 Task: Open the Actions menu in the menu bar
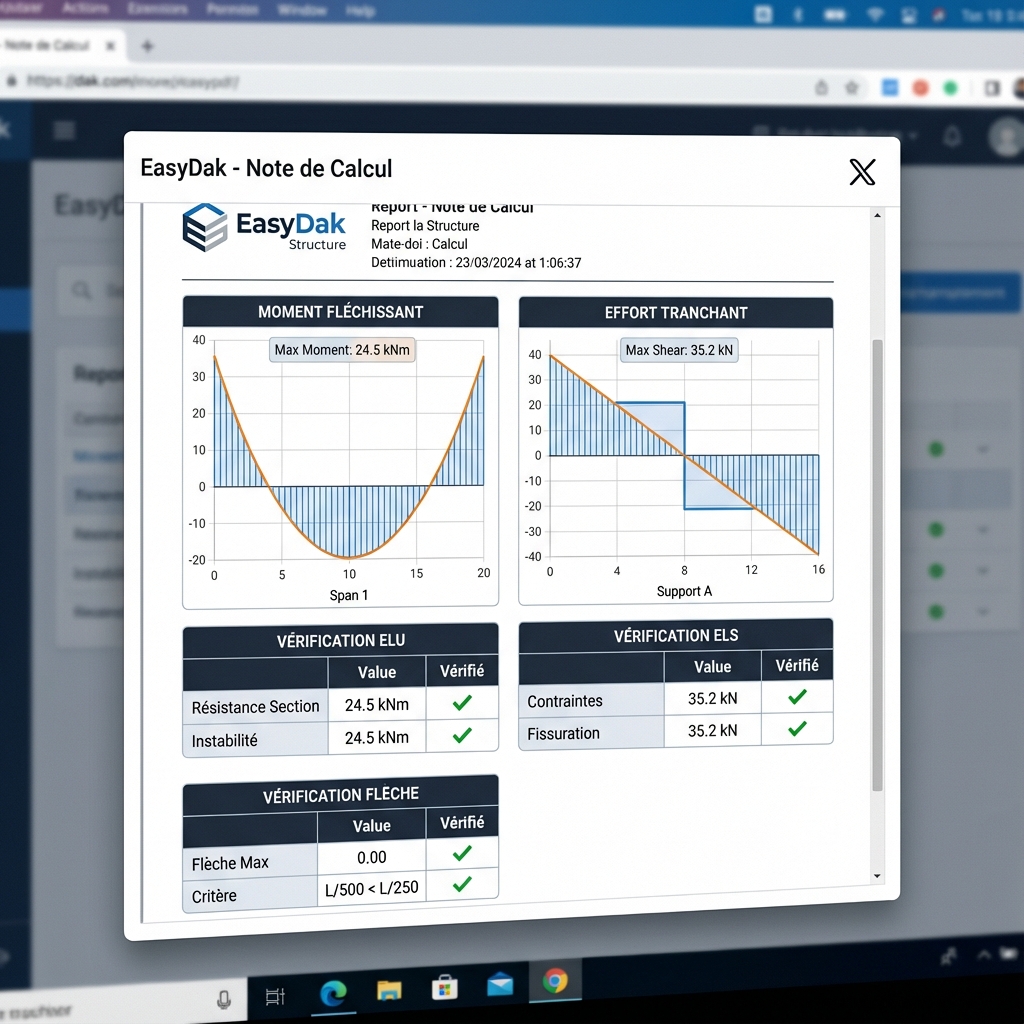click(x=86, y=8)
